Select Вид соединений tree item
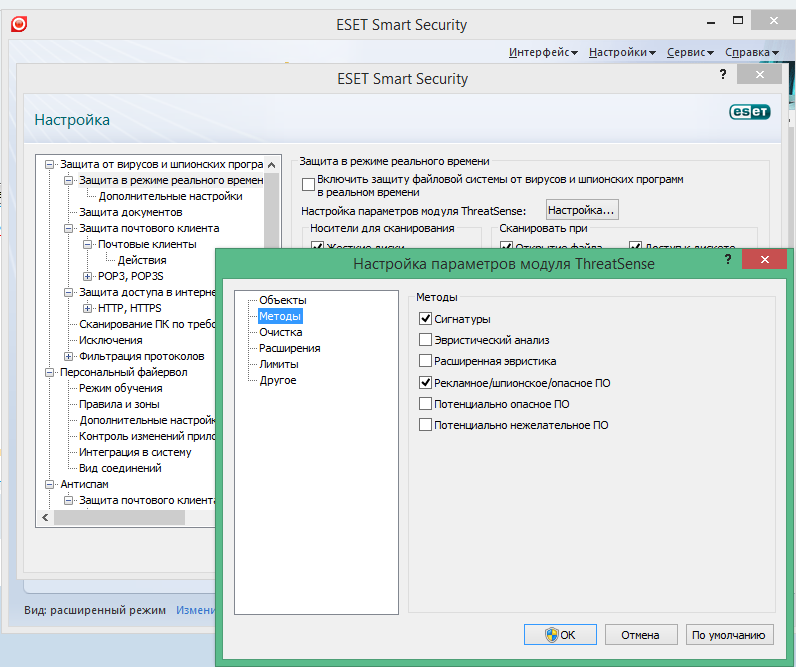 click(x=120, y=468)
